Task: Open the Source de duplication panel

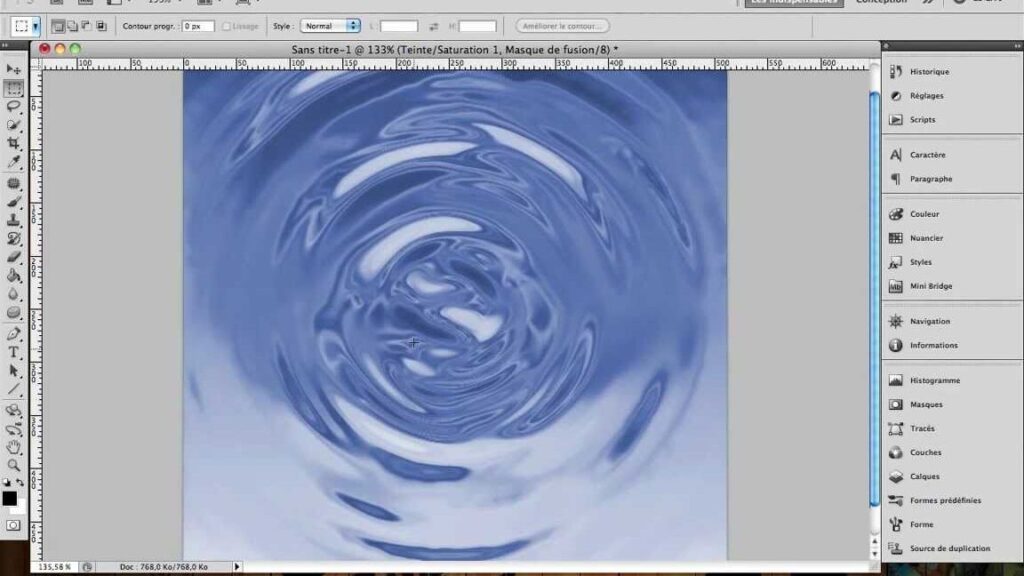Action: point(952,549)
